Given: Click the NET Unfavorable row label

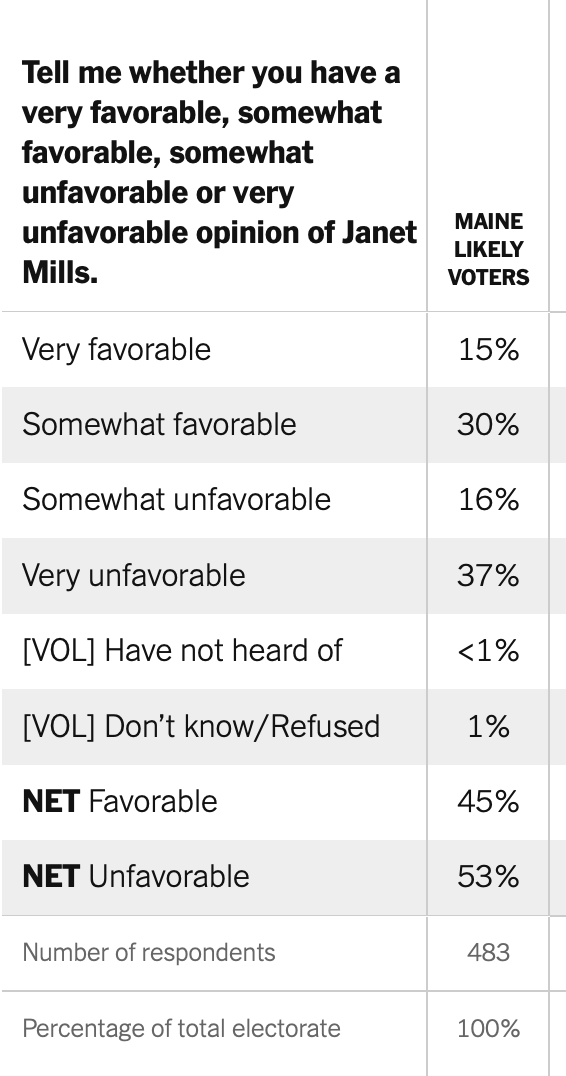Looking at the screenshot, I should (x=136, y=876).
